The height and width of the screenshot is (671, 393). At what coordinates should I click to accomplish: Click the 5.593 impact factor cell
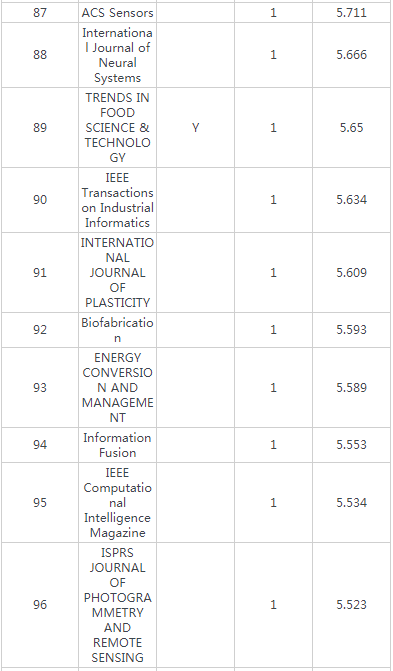click(351, 330)
